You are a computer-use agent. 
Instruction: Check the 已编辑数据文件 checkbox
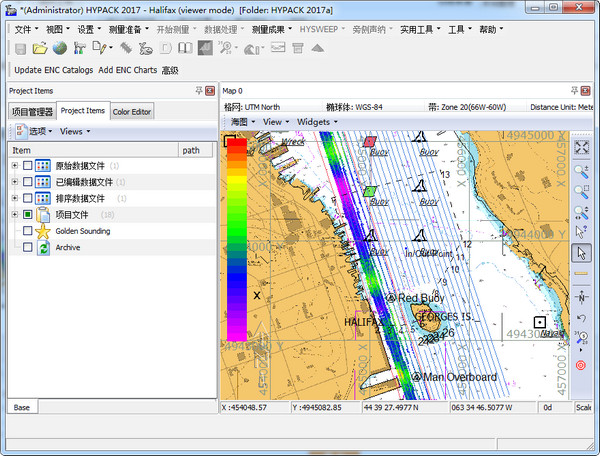tap(28, 182)
